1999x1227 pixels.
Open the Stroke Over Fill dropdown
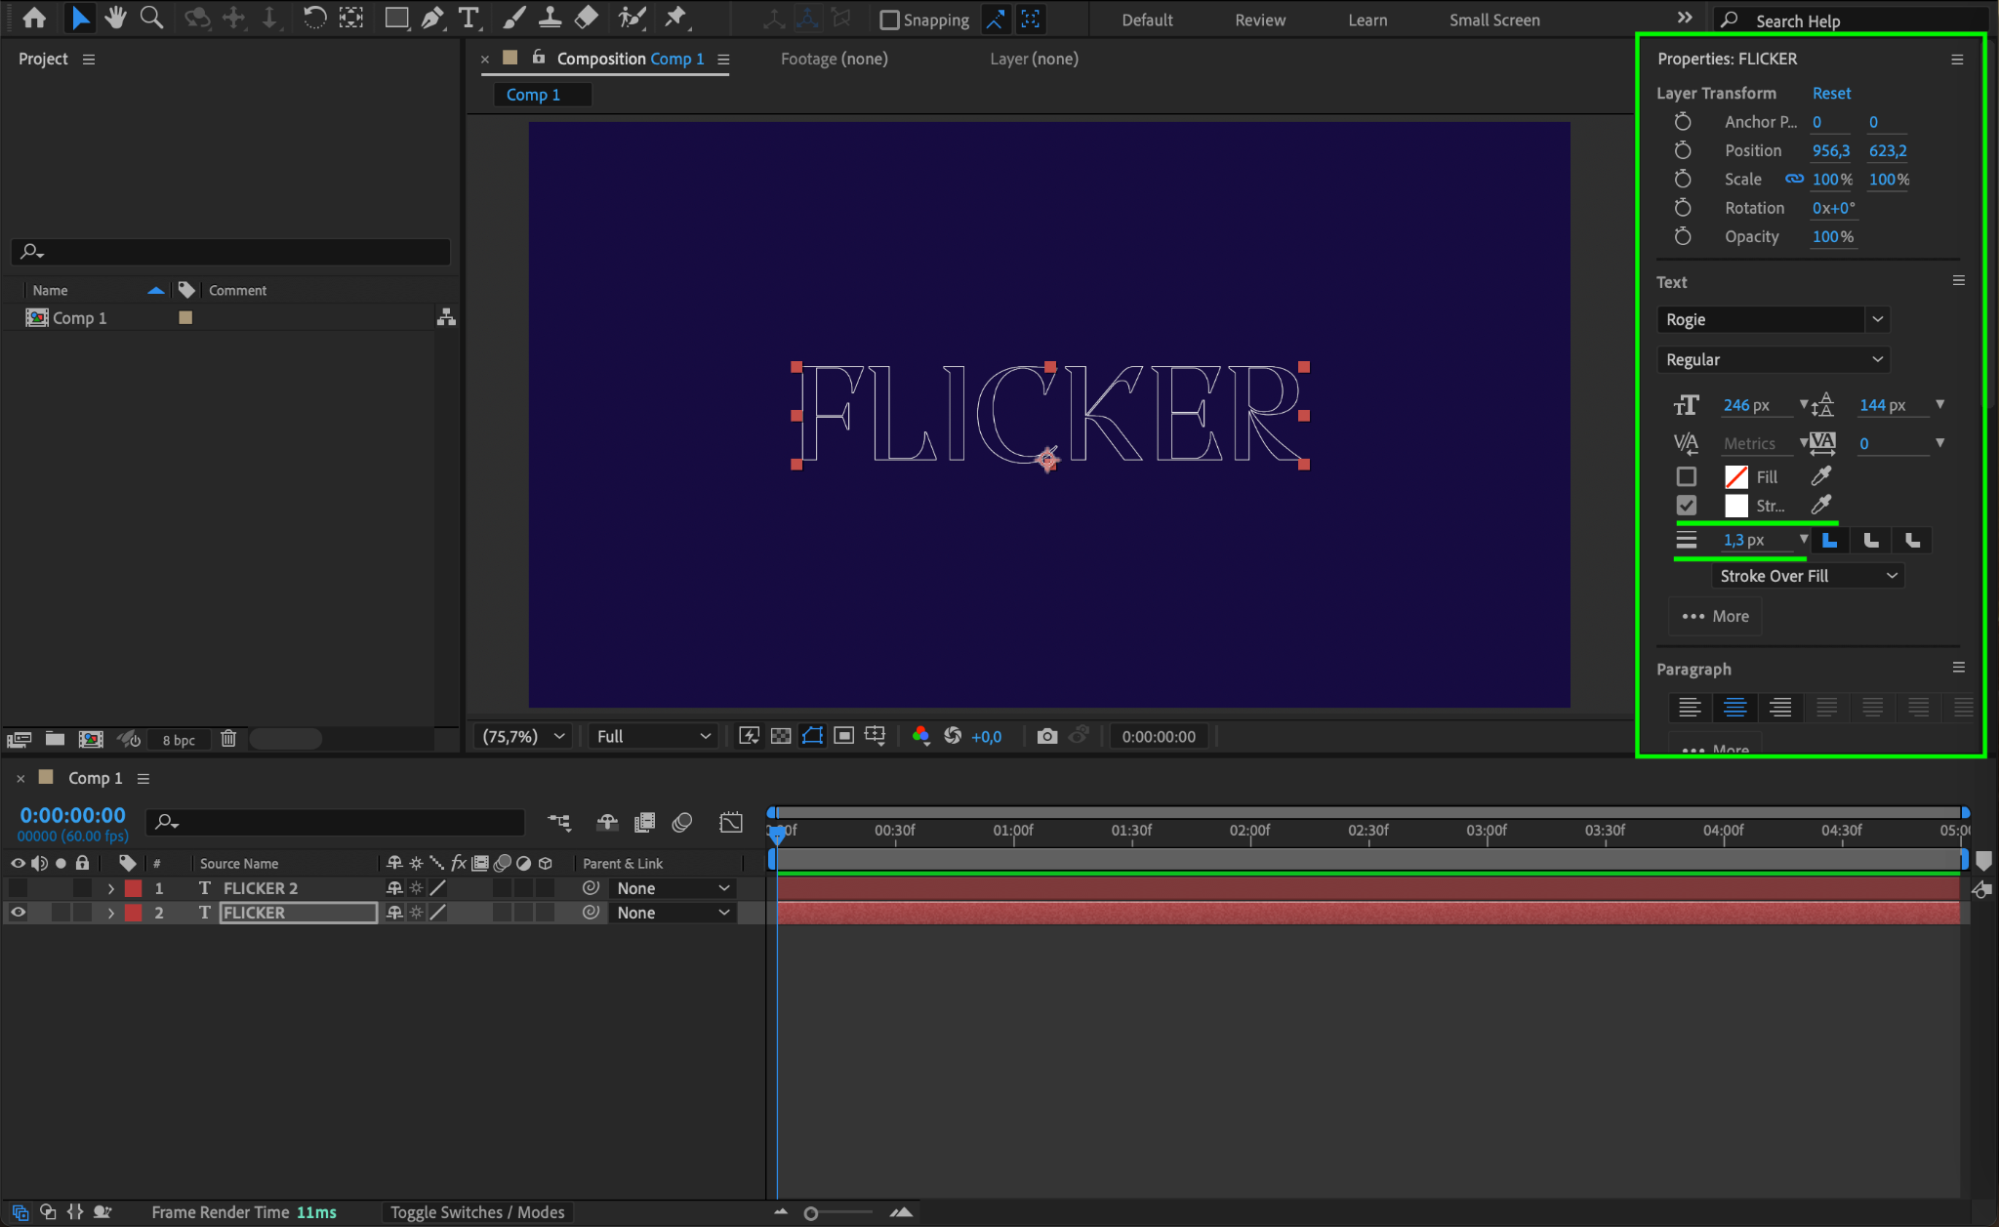(1807, 576)
